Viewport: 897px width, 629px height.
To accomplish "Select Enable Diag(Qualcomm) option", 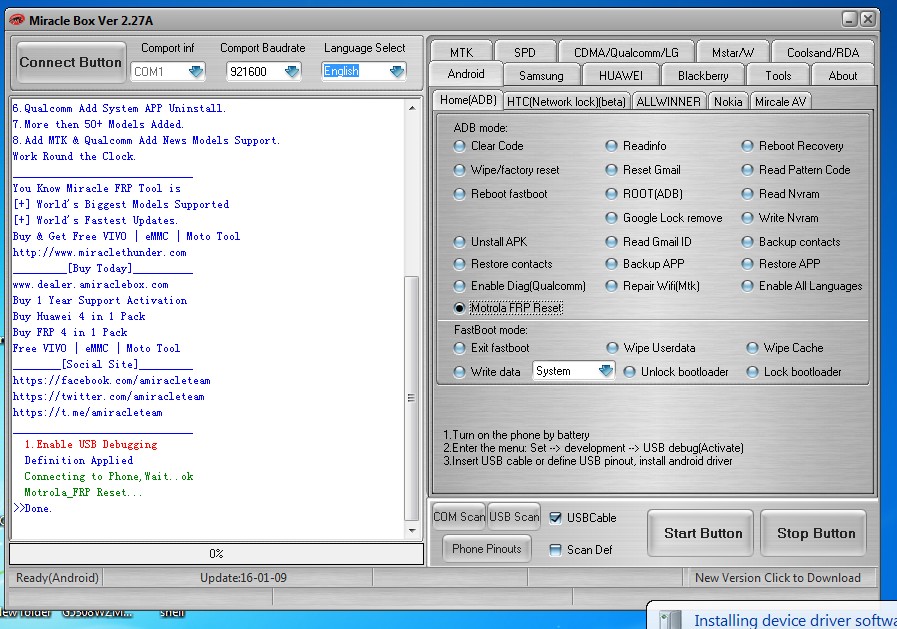I will click(x=459, y=286).
